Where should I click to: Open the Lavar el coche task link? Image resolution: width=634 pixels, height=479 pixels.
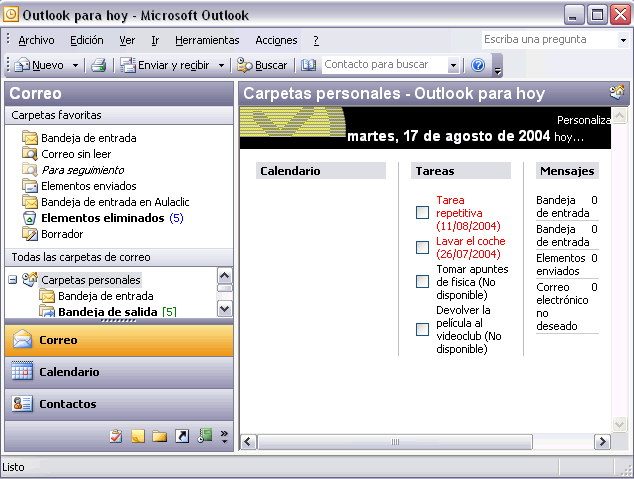pyautogui.click(x=471, y=247)
